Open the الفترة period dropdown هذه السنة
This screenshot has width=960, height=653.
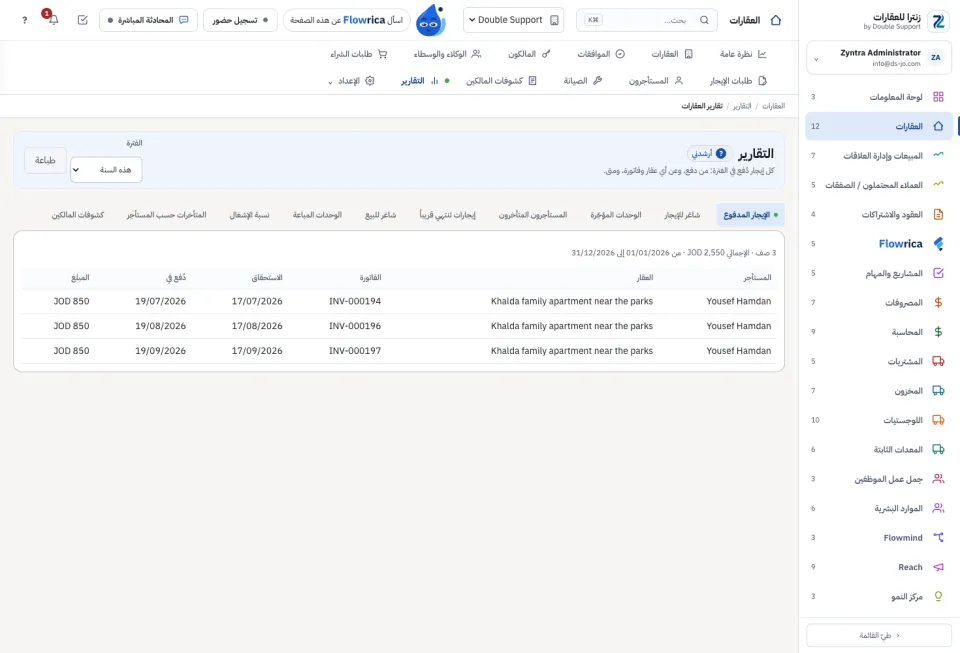pos(106,170)
